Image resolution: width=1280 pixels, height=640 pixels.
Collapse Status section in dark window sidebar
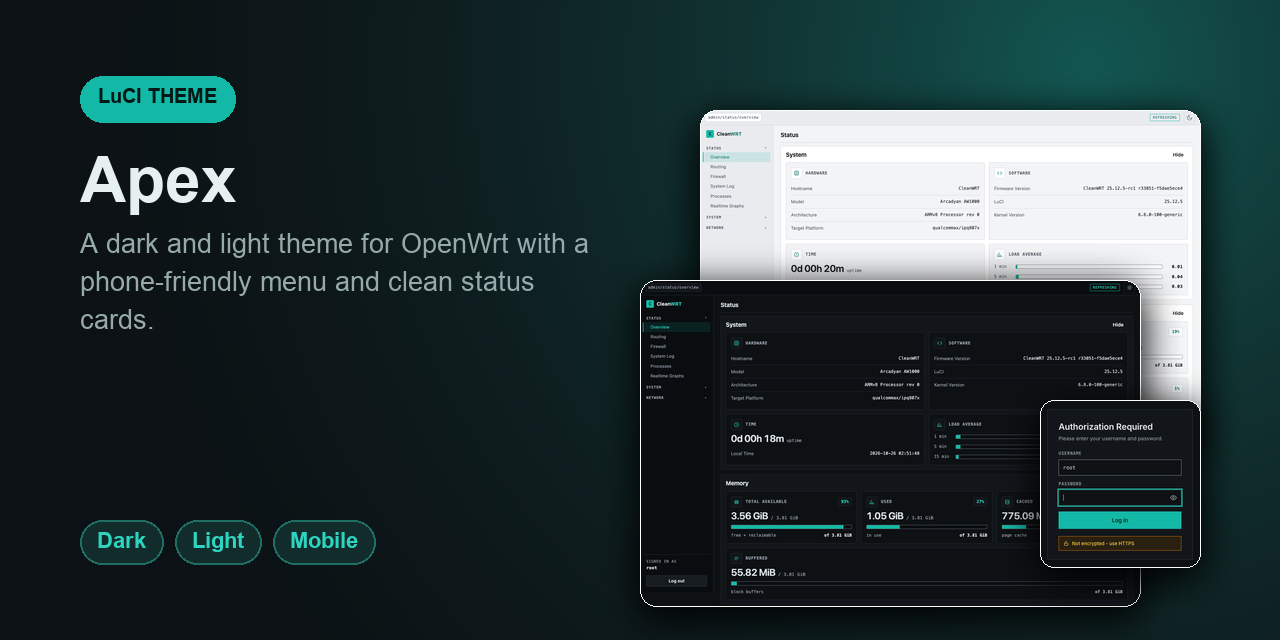click(x=676, y=318)
